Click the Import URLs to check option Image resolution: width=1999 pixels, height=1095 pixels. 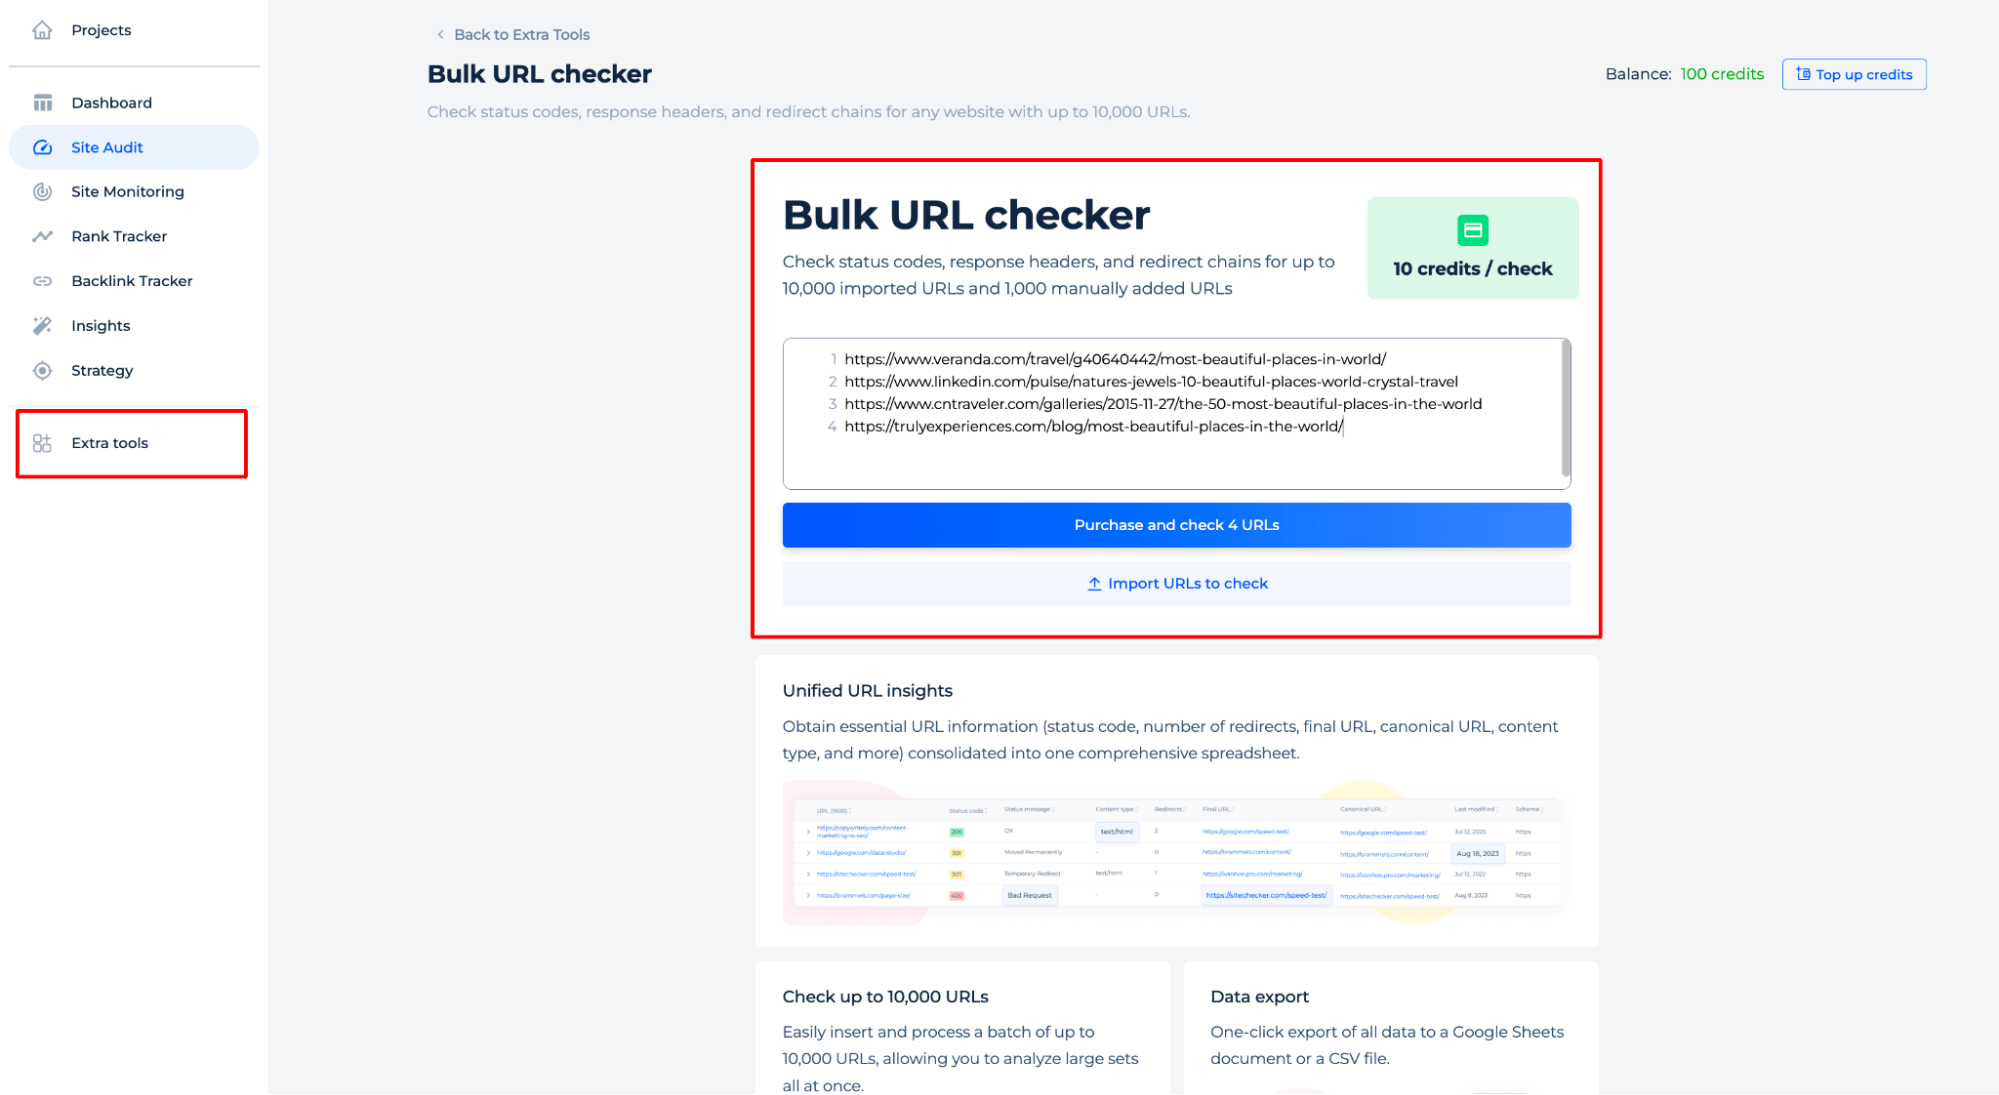coord(1175,583)
